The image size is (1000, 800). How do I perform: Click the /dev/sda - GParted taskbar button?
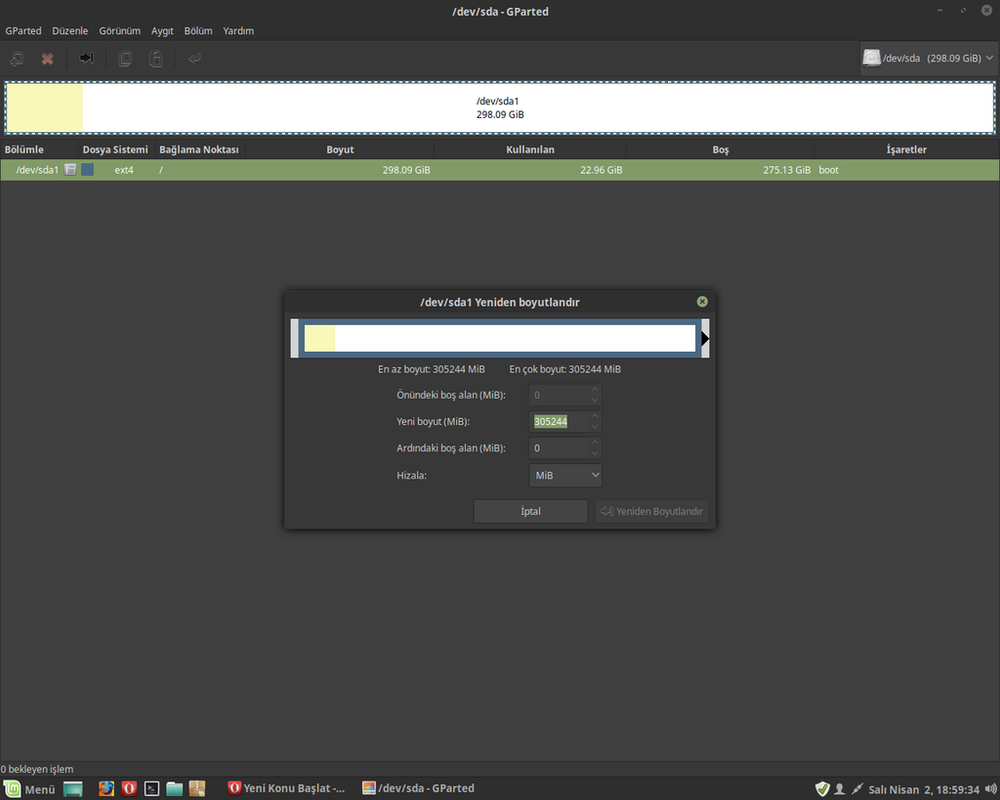tap(418, 789)
